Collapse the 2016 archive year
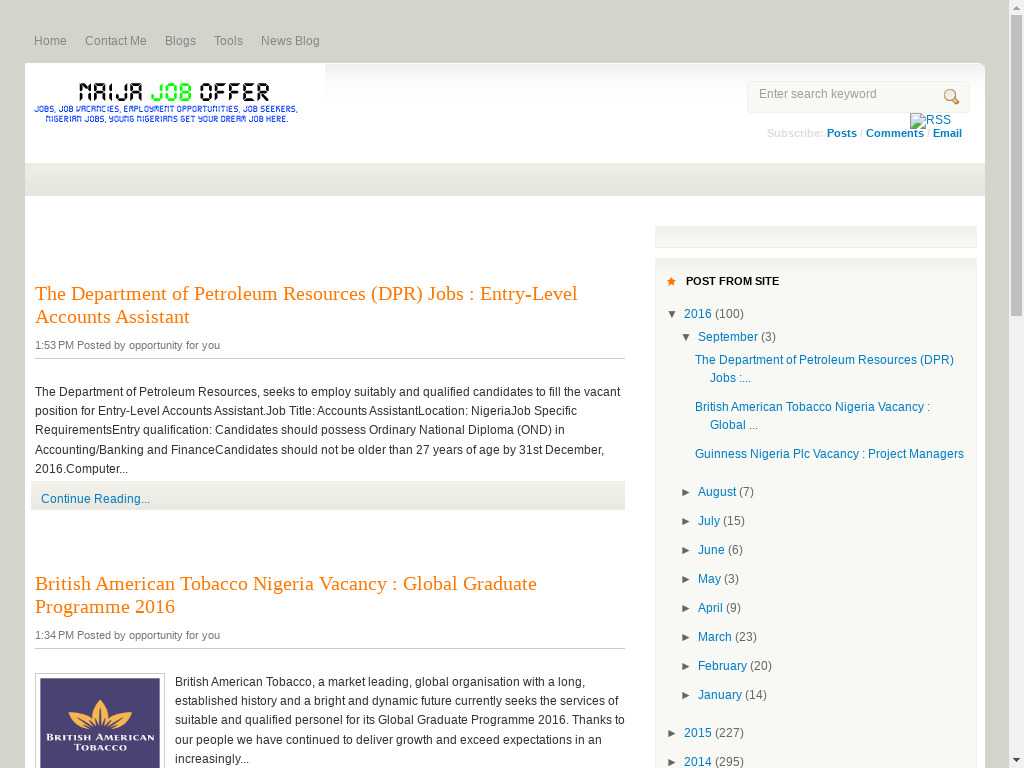 pyautogui.click(x=673, y=314)
